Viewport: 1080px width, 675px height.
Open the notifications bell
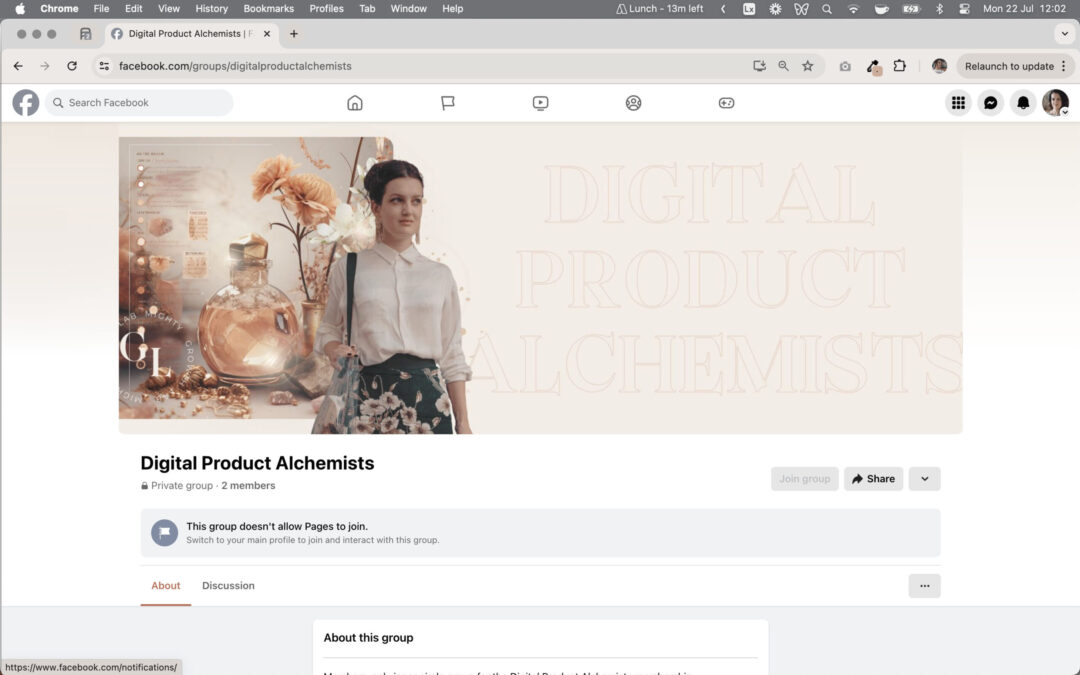1023,103
